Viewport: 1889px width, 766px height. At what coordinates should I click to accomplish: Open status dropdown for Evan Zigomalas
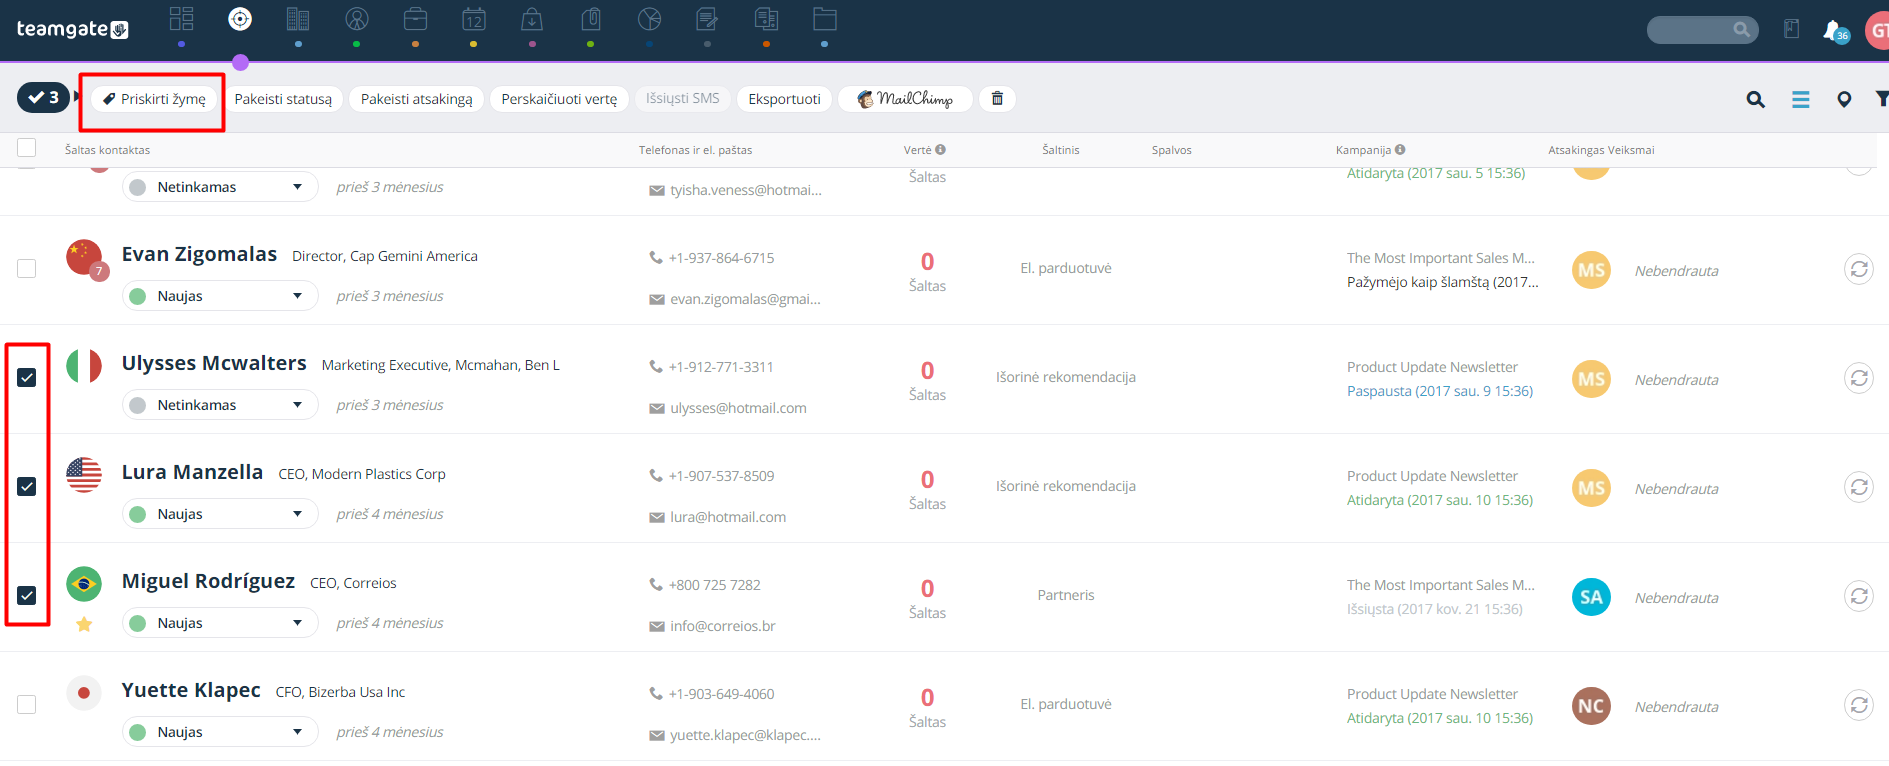220,296
